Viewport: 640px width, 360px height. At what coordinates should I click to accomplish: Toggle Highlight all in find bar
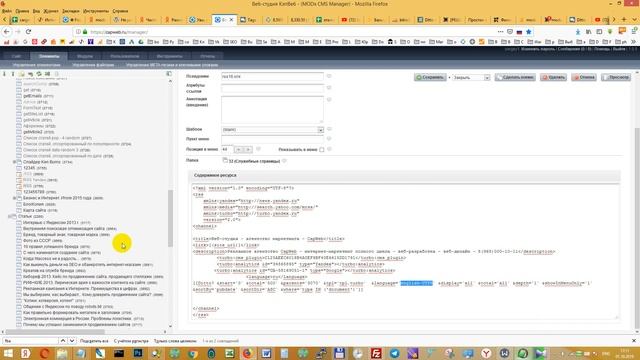pos(94,341)
